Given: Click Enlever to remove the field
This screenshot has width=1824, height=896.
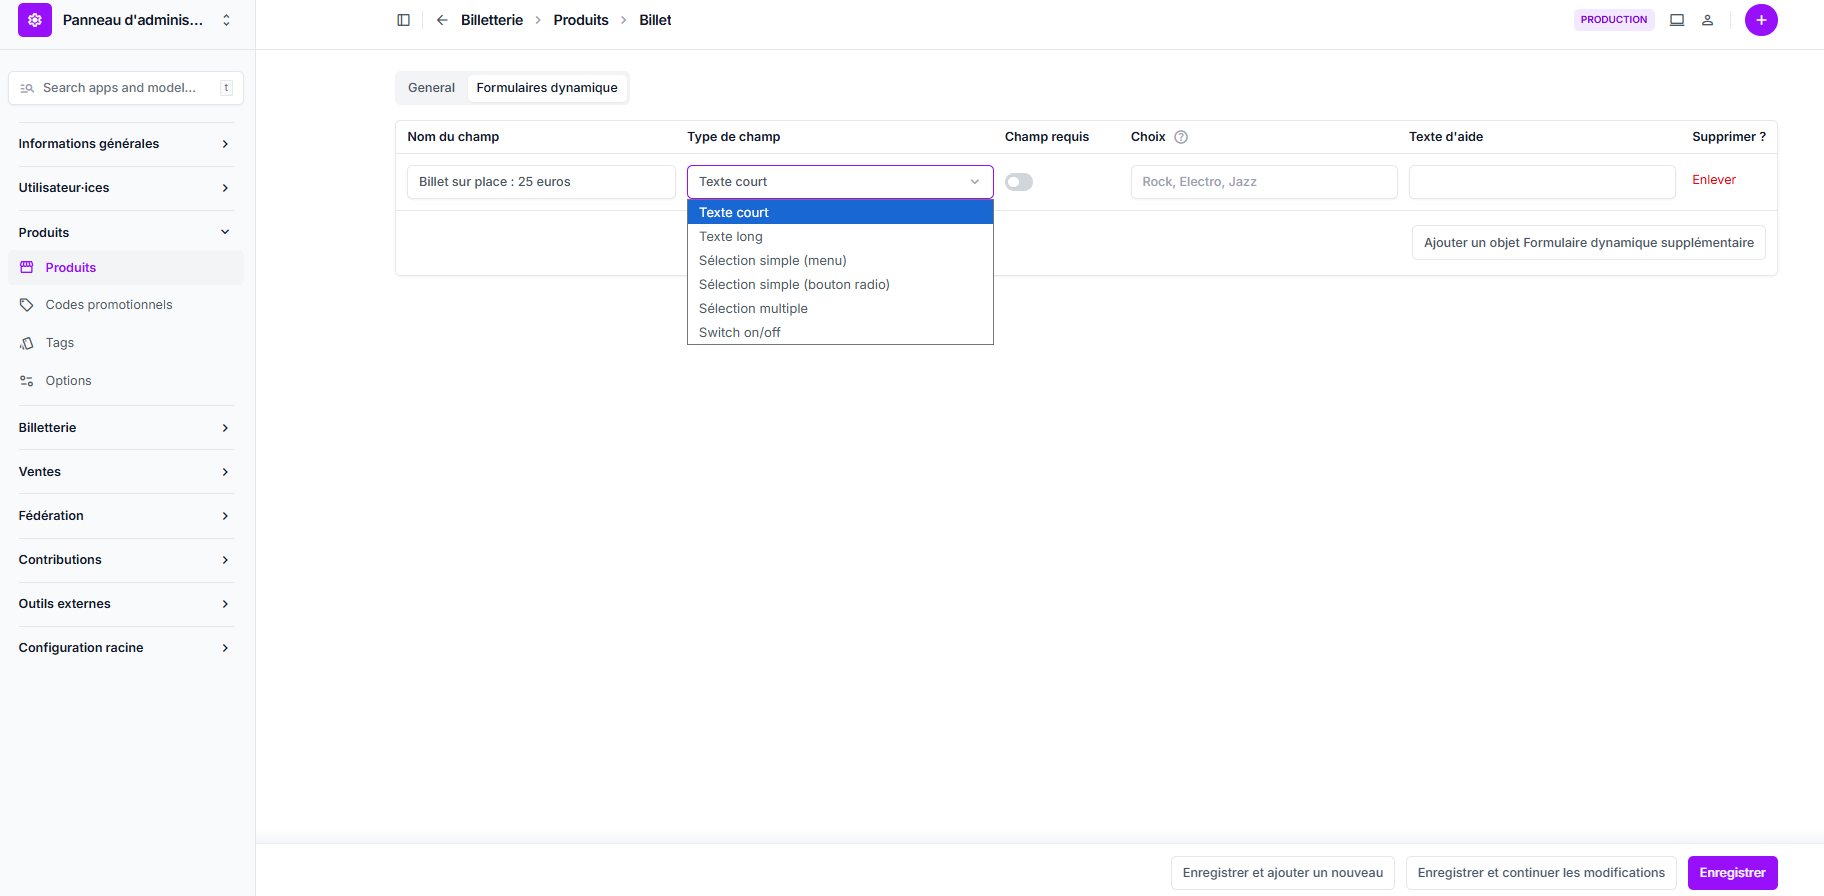Looking at the screenshot, I should tap(1714, 180).
